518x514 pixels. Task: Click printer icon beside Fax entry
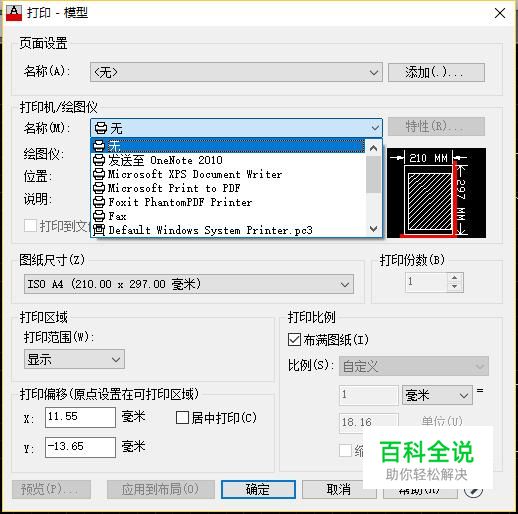point(99,216)
